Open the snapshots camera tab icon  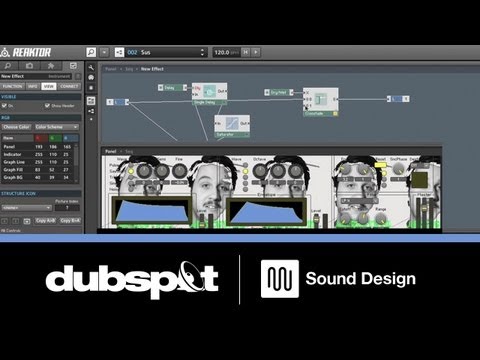point(29,66)
